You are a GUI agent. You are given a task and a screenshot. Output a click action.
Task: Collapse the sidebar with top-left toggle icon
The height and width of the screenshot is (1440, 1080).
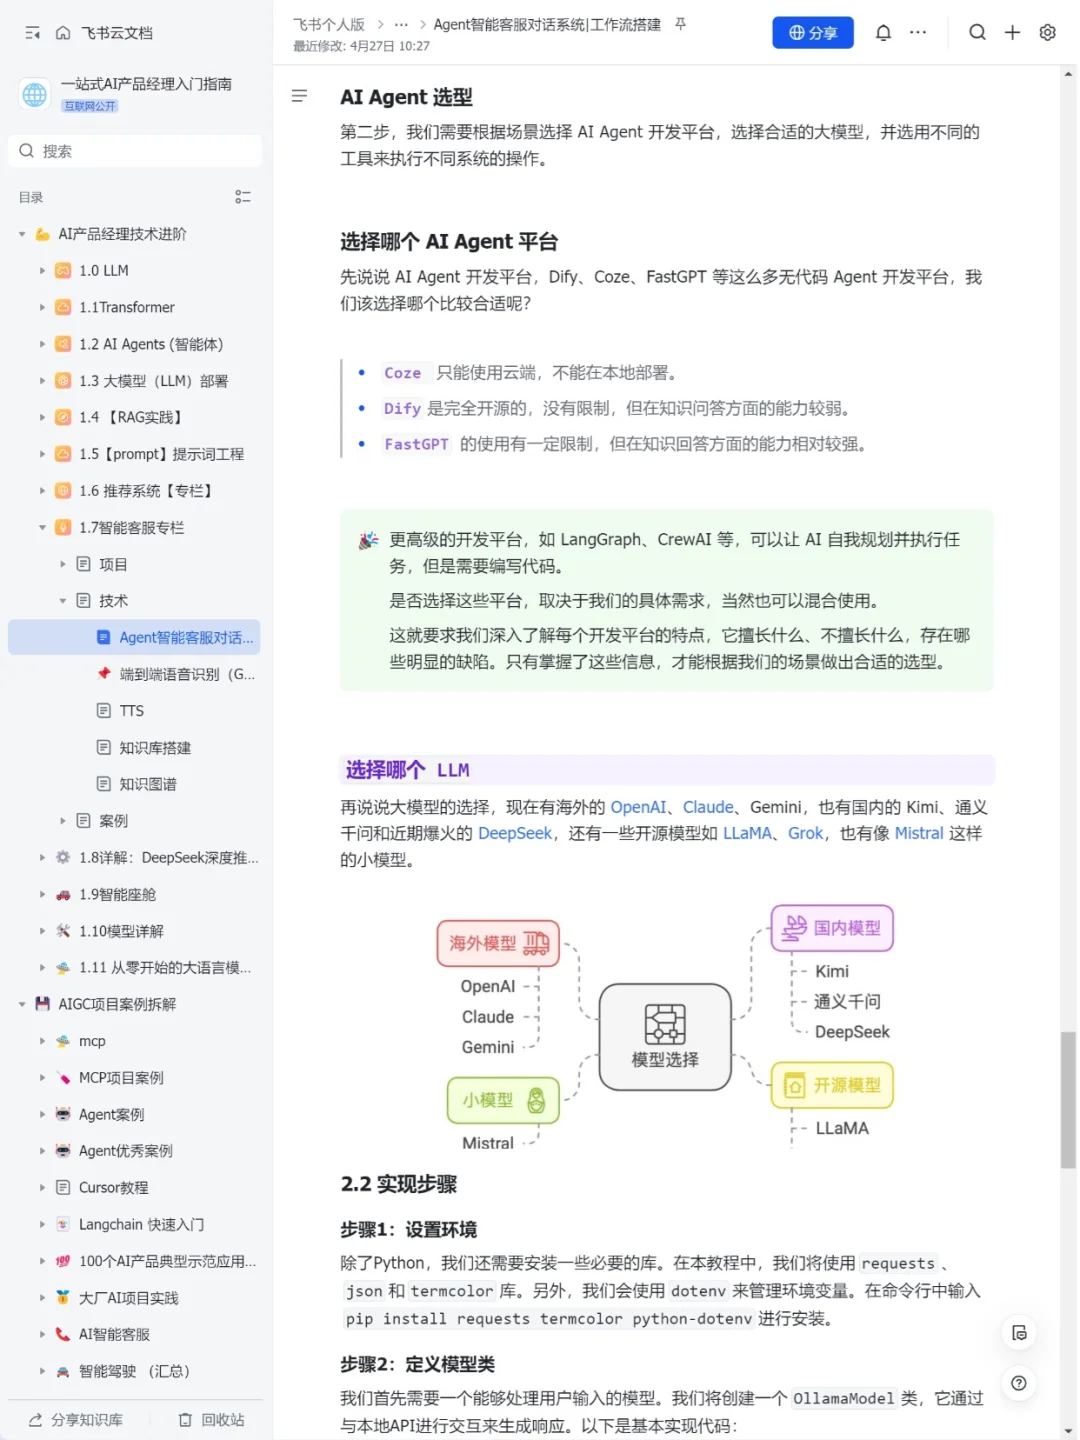(32, 33)
